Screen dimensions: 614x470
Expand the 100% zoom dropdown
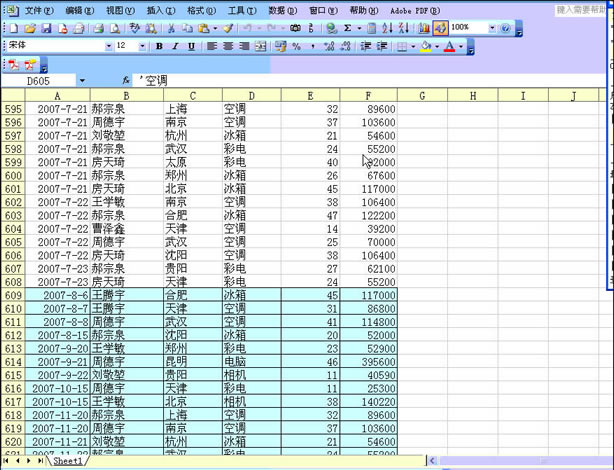tap(492, 28)
